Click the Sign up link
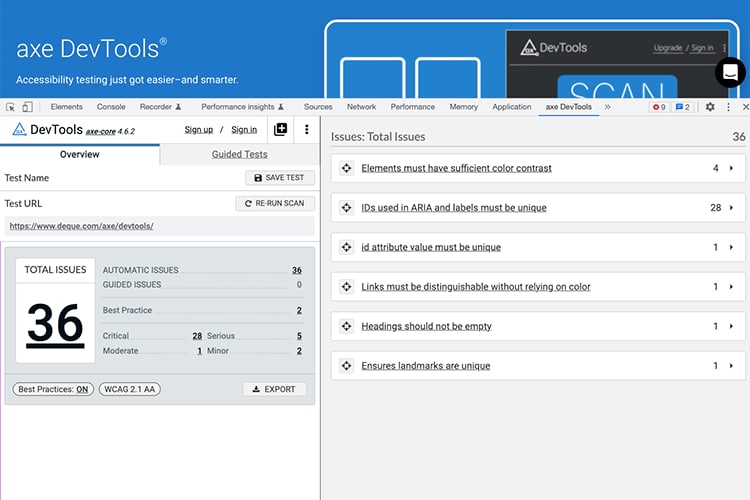This screenshot has width=750, height=500. [x=199, y=130]
